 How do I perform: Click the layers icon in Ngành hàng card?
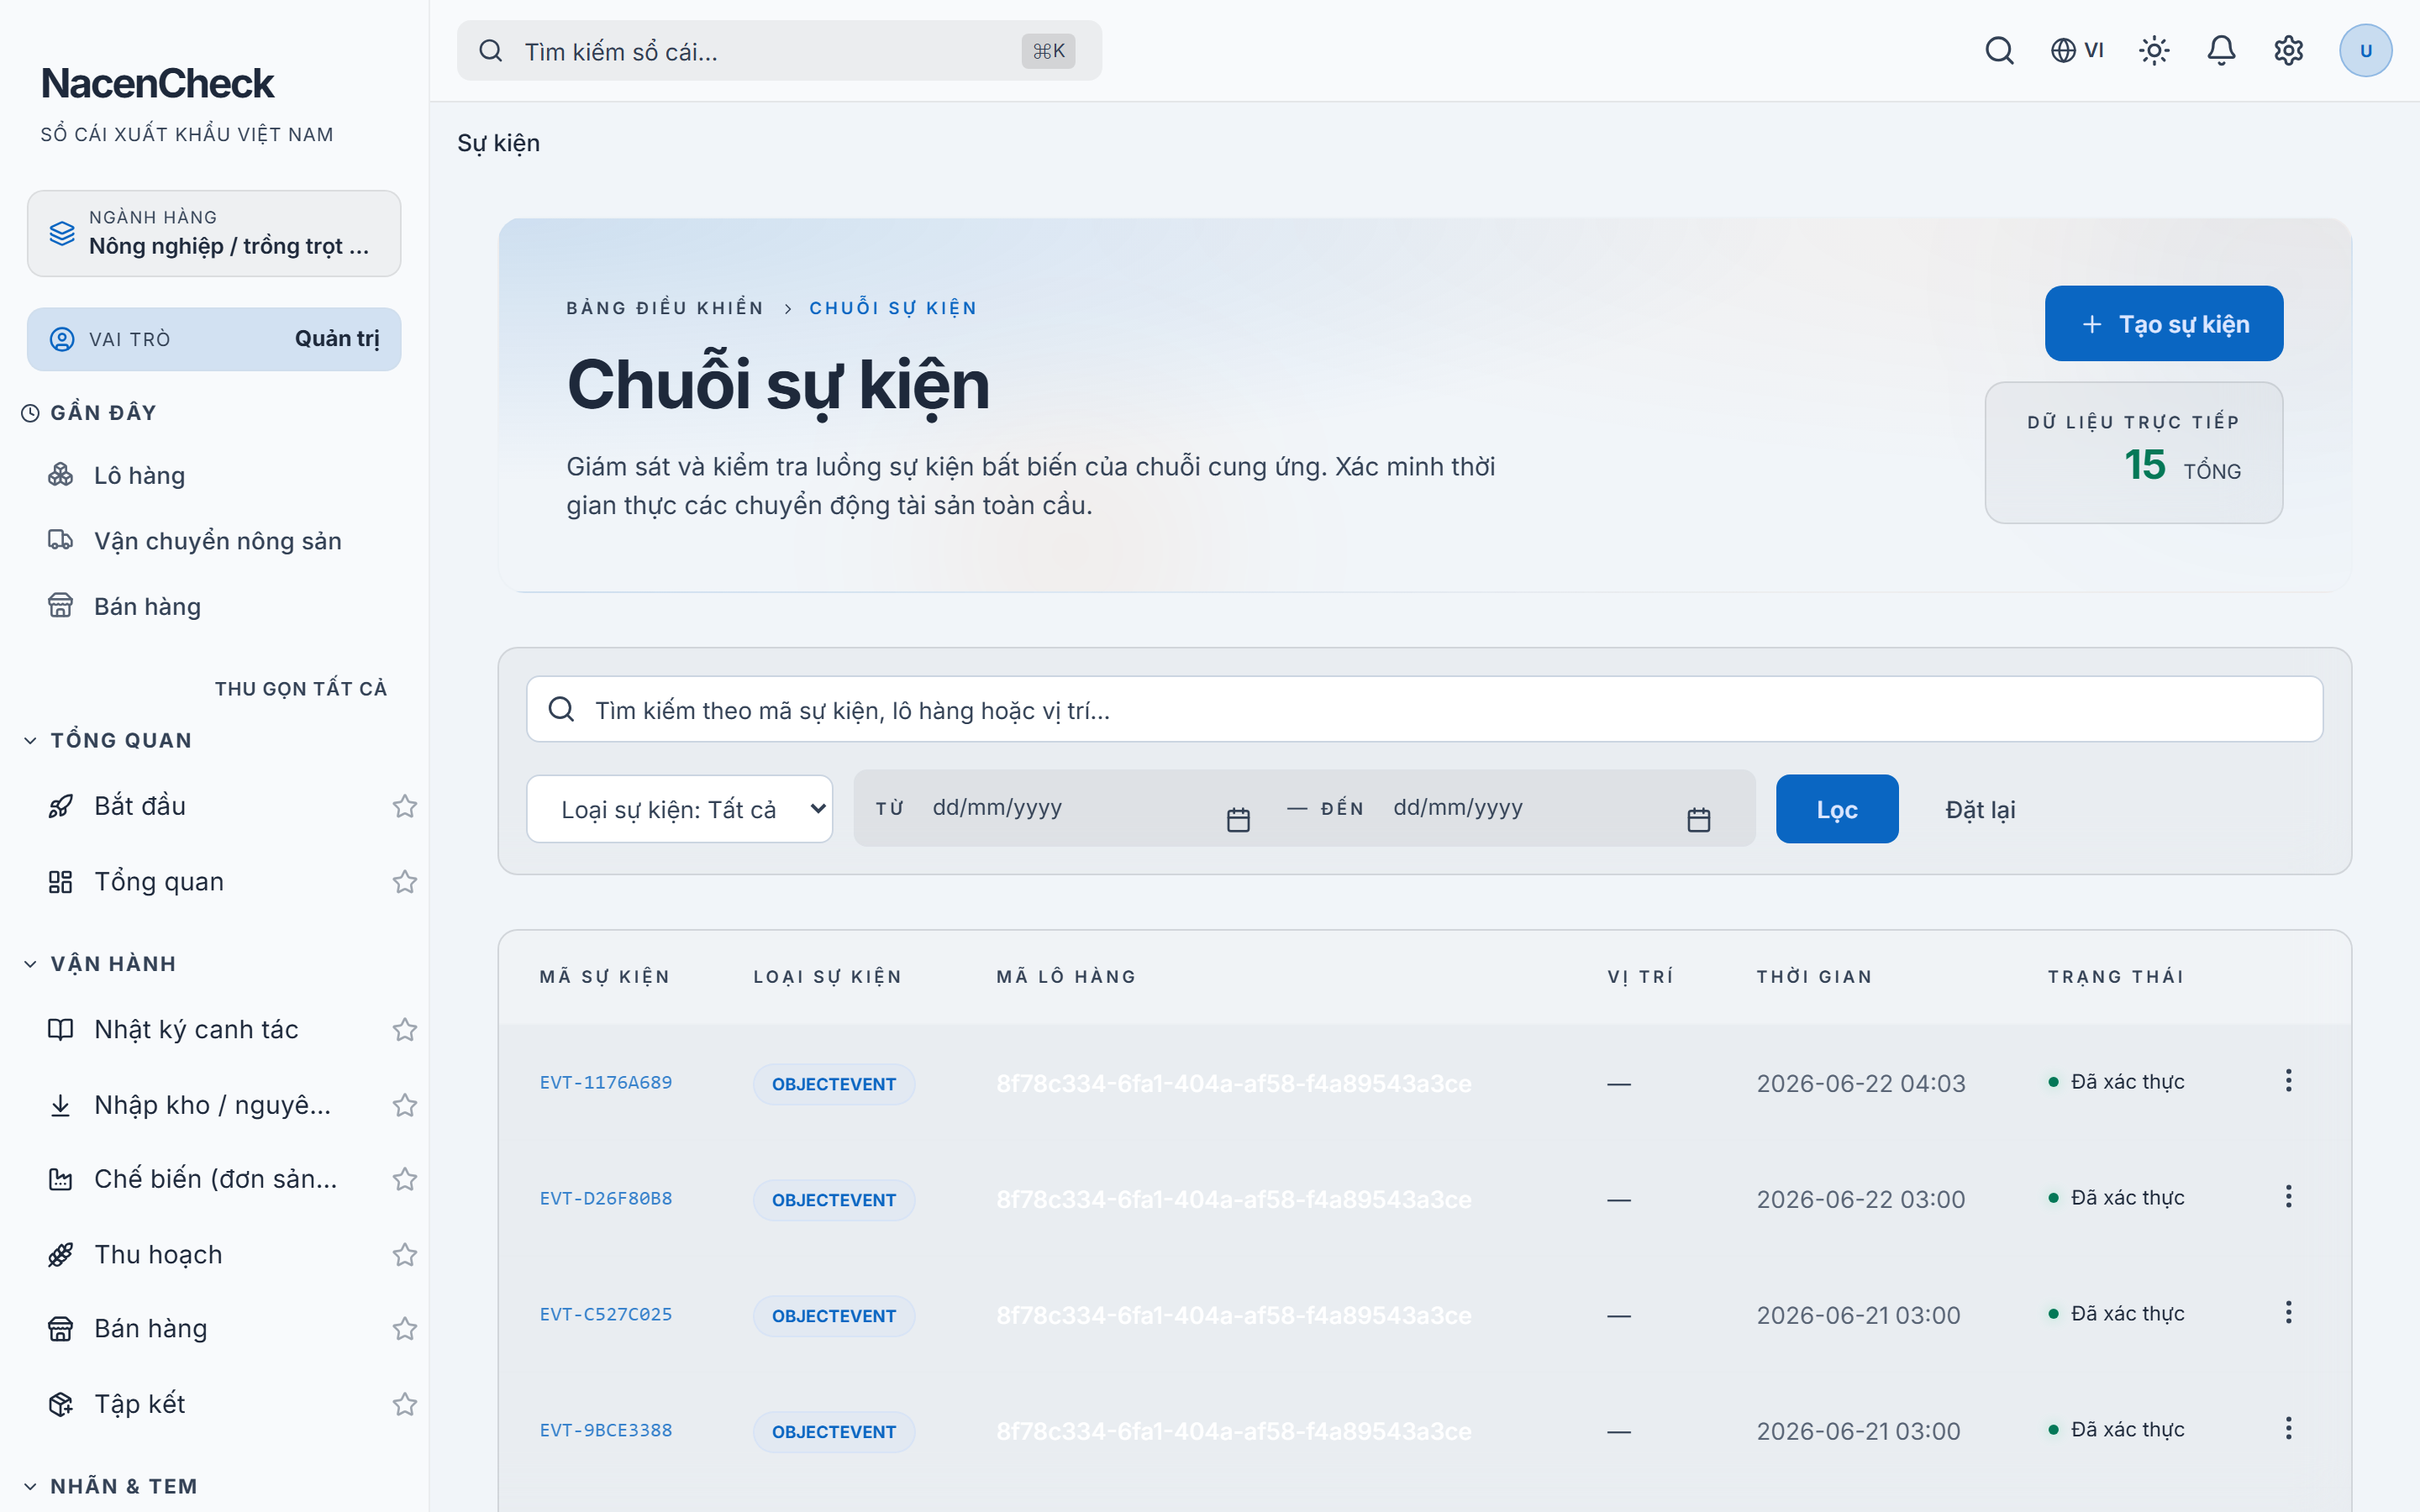pyautogui.click(x=62, y=233)
